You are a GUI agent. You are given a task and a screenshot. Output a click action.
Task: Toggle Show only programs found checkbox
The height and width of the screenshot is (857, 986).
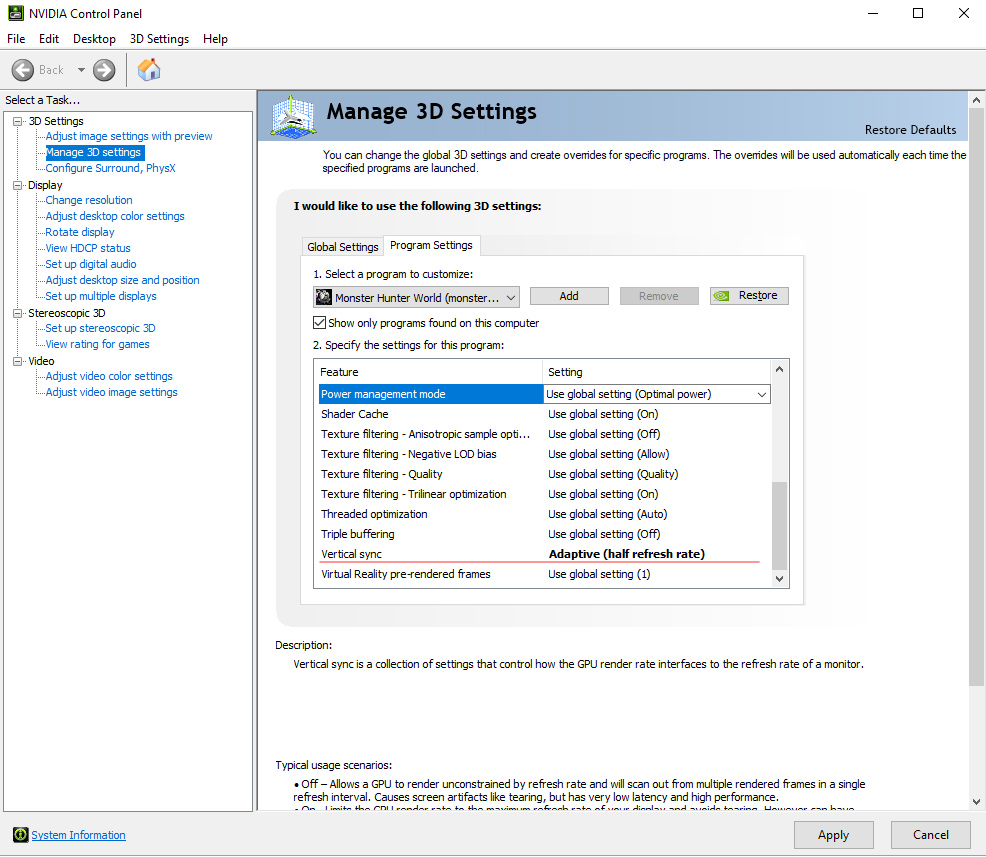(320, 323)
